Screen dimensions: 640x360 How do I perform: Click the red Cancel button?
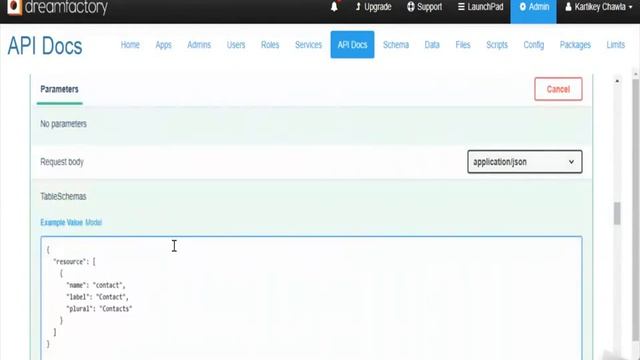558,89
